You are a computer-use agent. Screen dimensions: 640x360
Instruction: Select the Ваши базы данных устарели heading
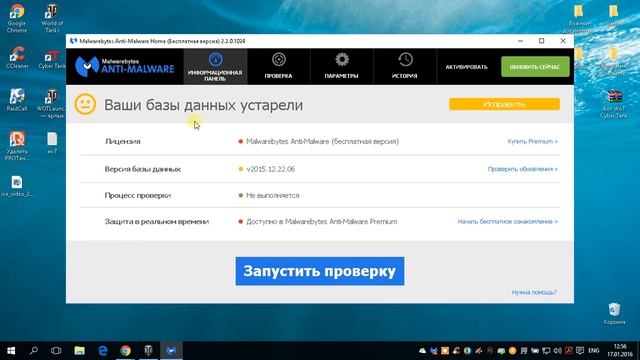(x=203, y=105)
